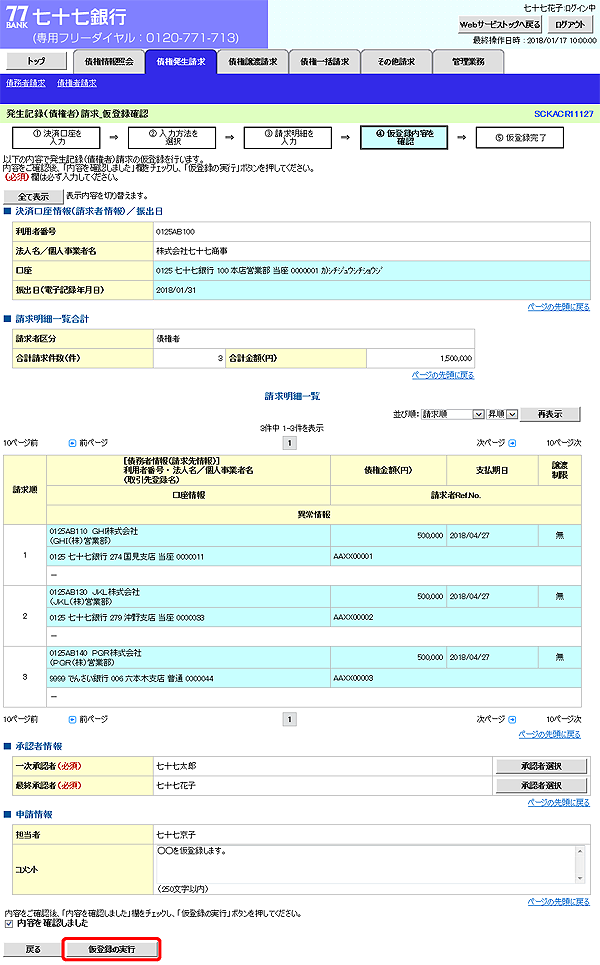Viewport: 600px width, 965px height.
Task: Click the 債務者請求 submenu link
Action: (26, 83)
